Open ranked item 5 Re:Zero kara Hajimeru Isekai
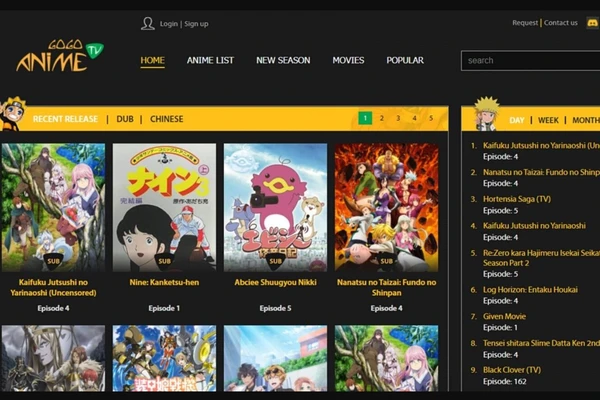600x400 pixels. (541, 258)
